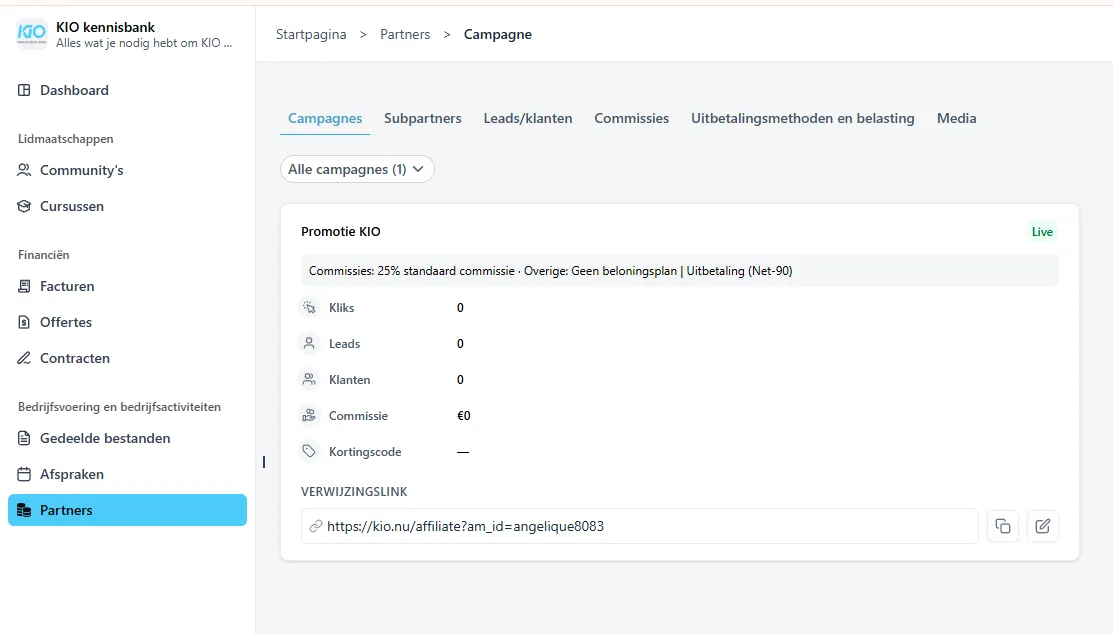The height and width of the screenshot is (634, 1113).
Task: Click the Kortingscode label text
Action: tap(365, 452)
